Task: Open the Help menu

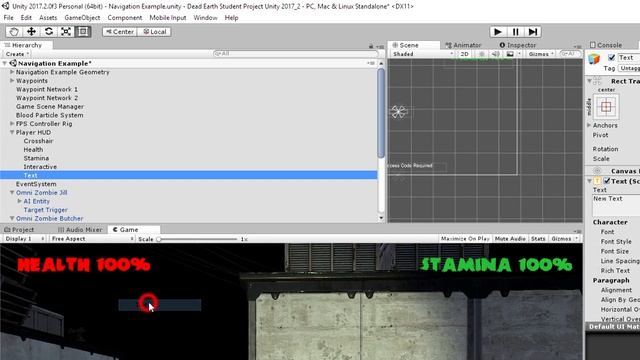Action: click(231, 18)
